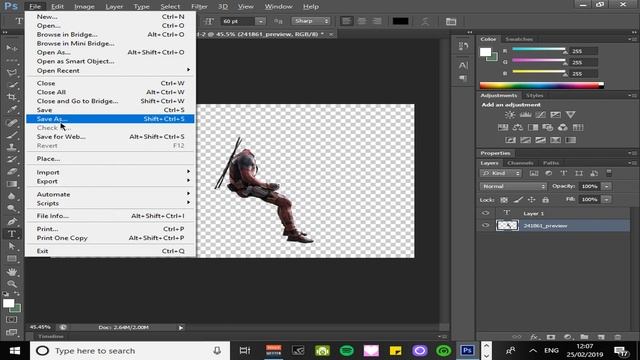The width and height of the screenshot is (640, 360).
Task: Choose Export from File menu
Action: [110, 181]
